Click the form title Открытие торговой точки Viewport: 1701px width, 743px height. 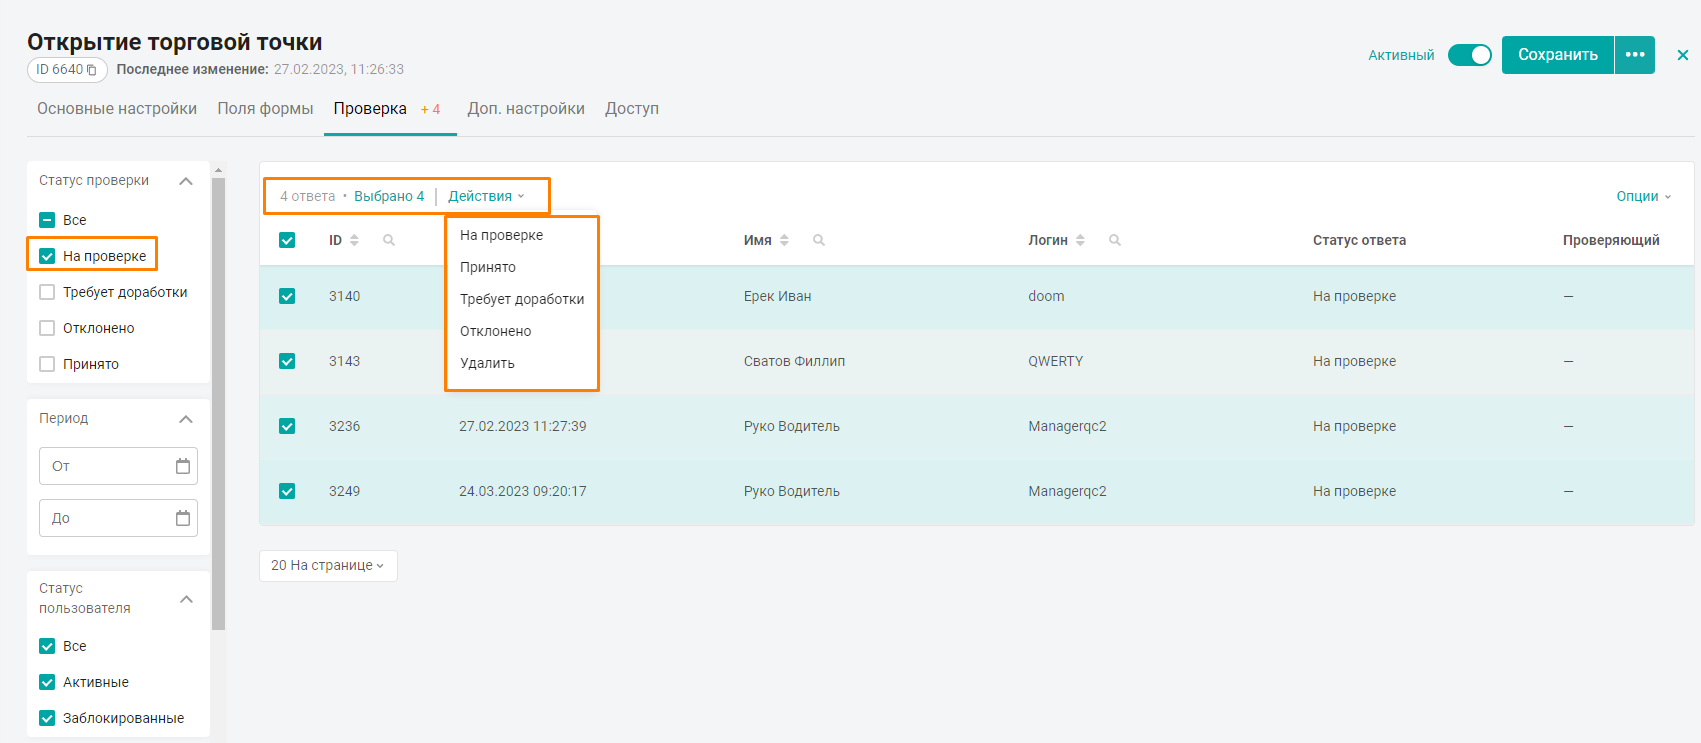click(175, 42)
